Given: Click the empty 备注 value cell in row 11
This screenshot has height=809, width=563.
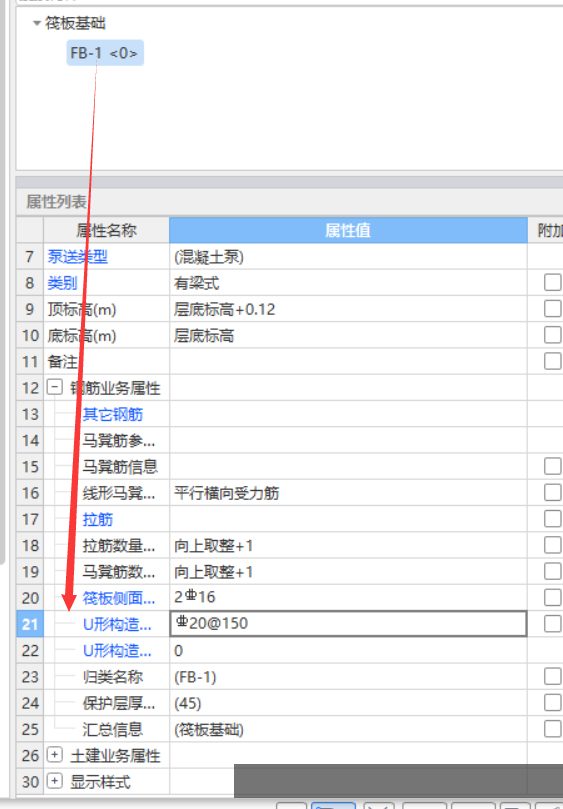Looking at the screenshot, I should (348, 362).
